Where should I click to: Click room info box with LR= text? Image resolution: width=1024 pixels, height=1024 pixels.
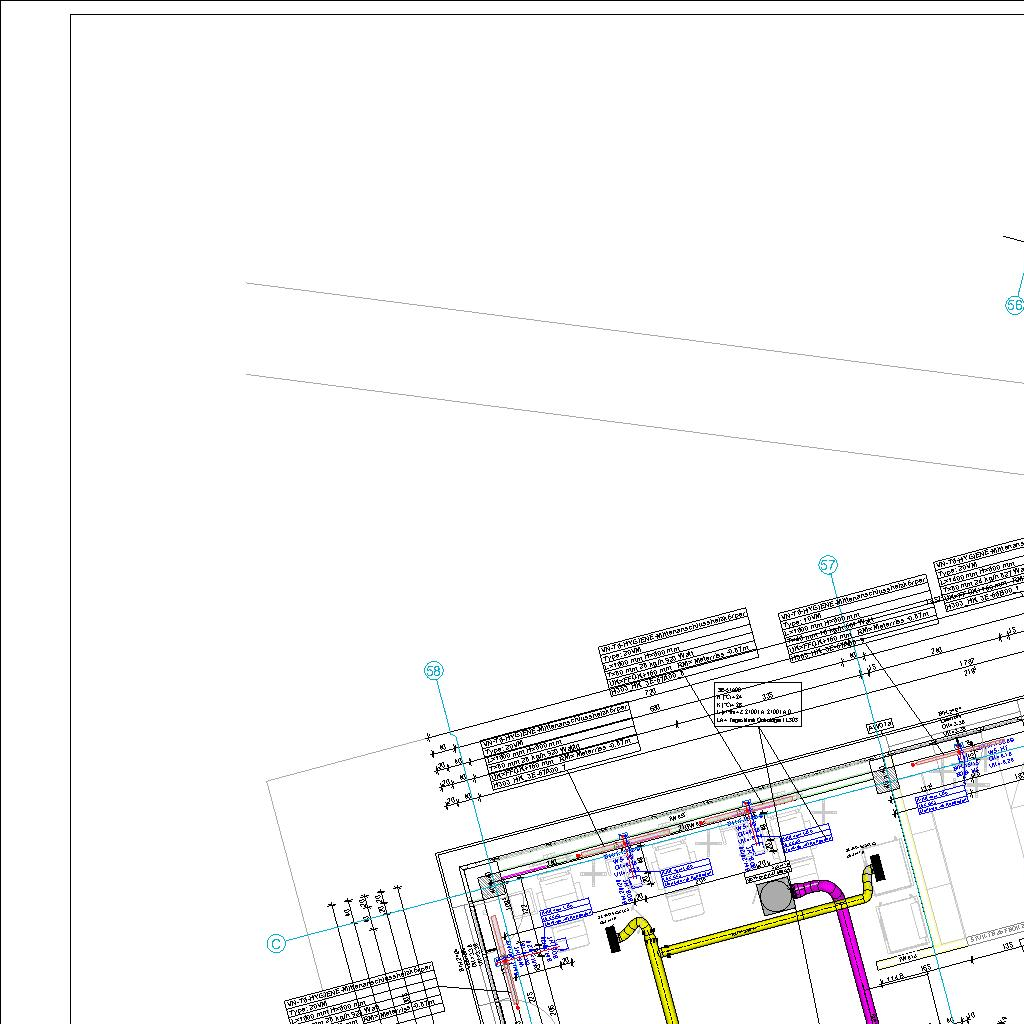pyautogui.click(x=758, y=704)
